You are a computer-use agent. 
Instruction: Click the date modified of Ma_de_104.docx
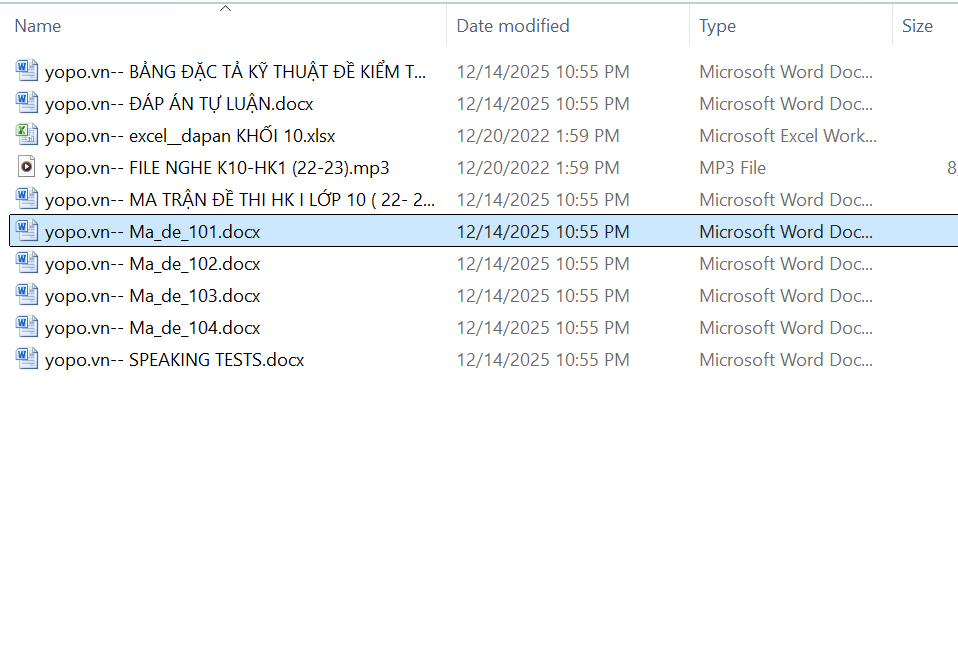542,328
